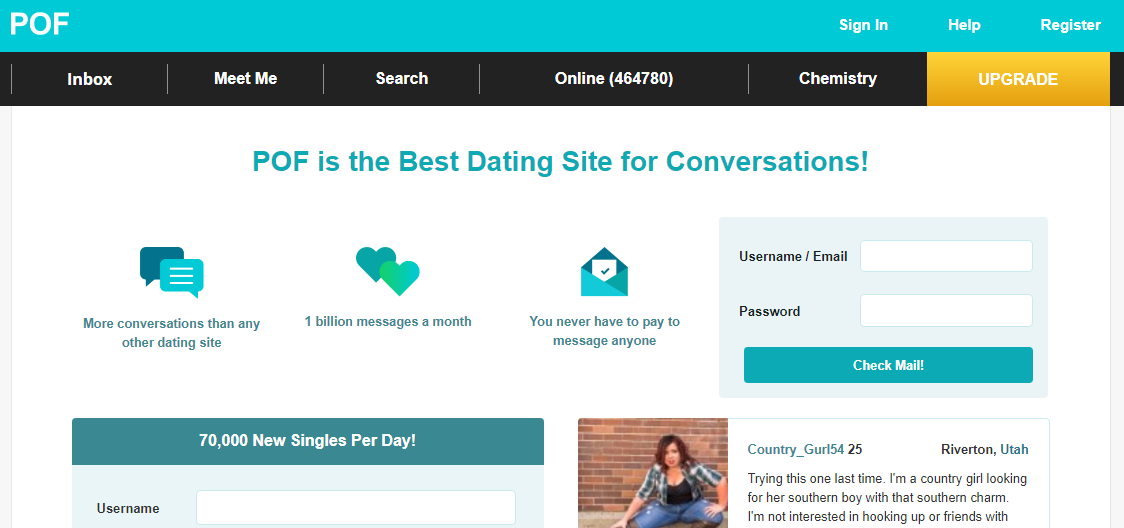The width and height of the screenshot is (1124, 528).
Task: Open the Chemistry tab
Action: tap(837, 79)
